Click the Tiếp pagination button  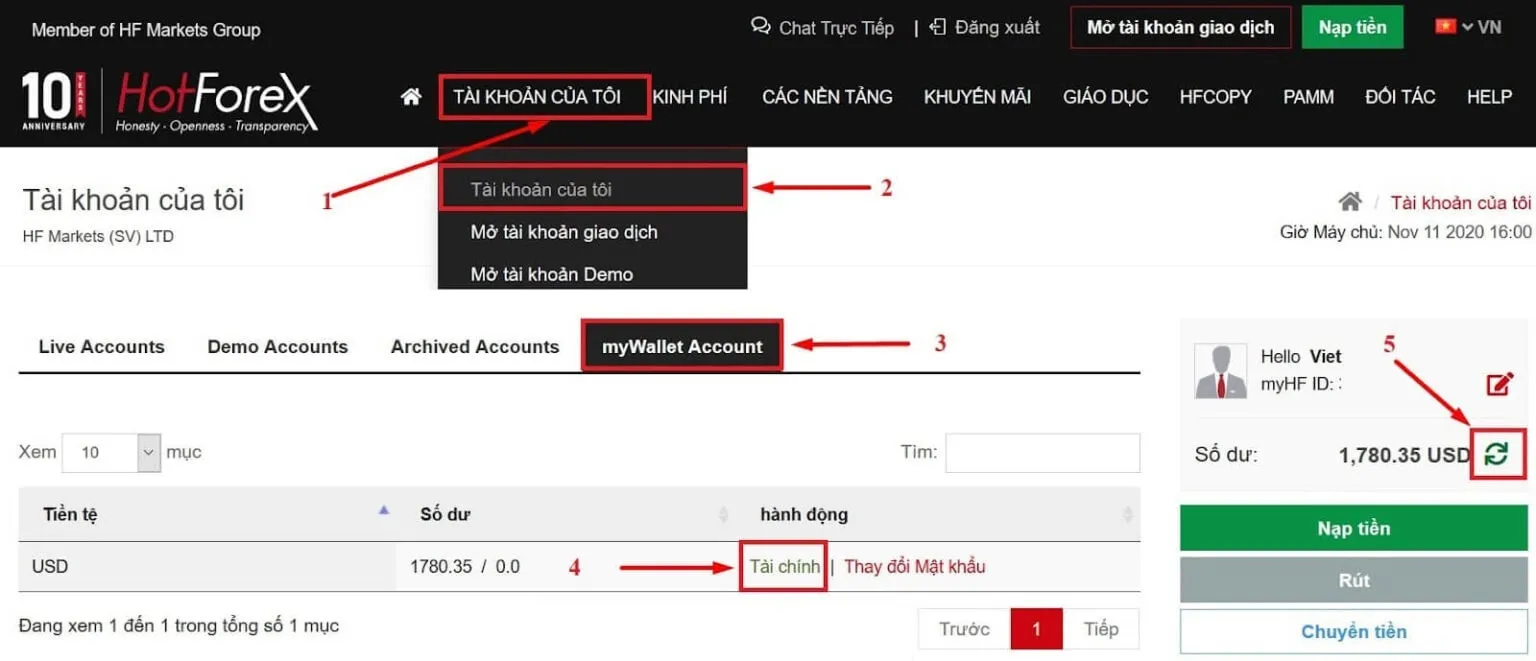point(1100,629)
